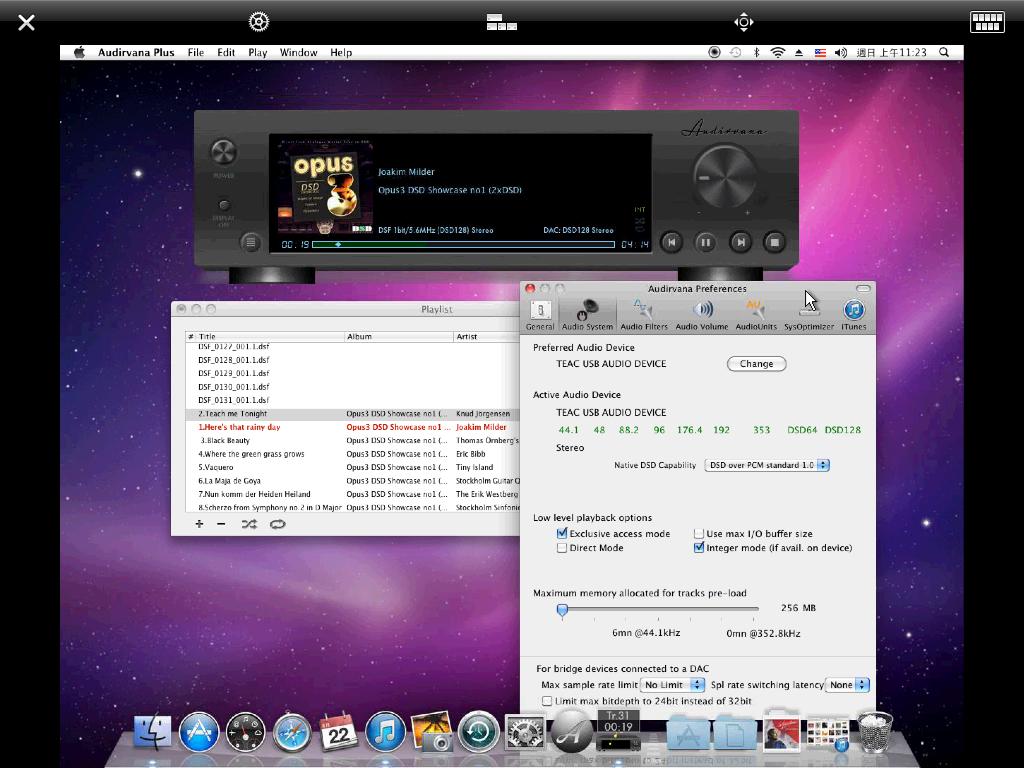Toggle shuffle in the Playlist window

pyautogui.click(x=249, y=524)
